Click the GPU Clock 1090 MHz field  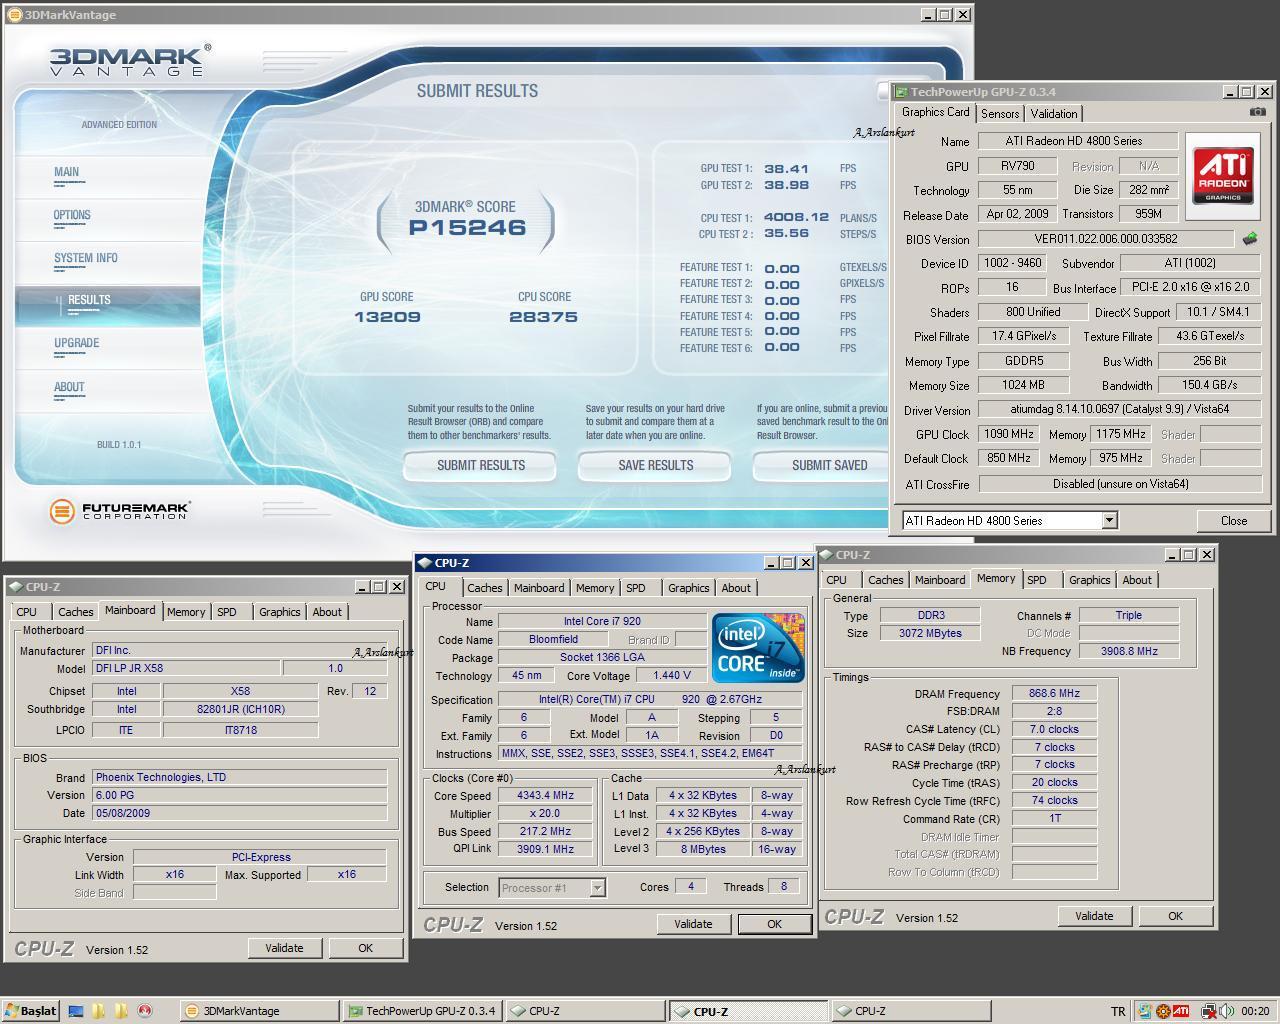coord(1008,434)
